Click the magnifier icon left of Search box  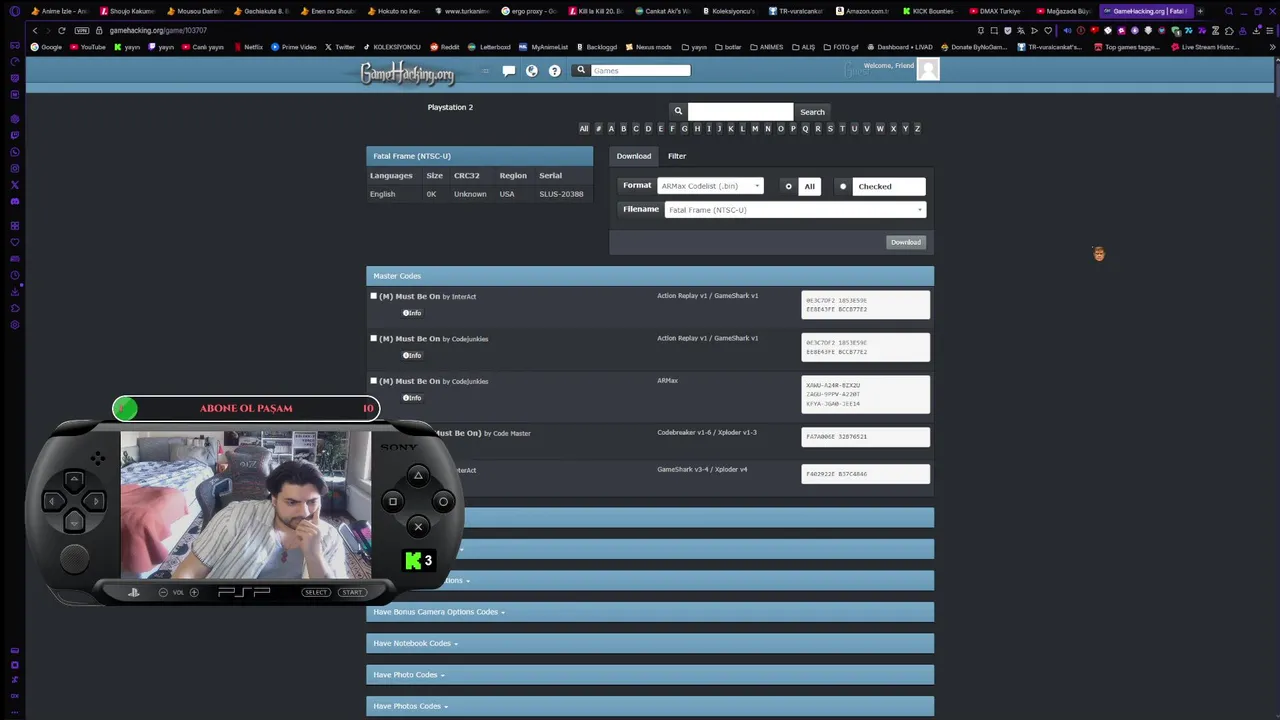678,111
